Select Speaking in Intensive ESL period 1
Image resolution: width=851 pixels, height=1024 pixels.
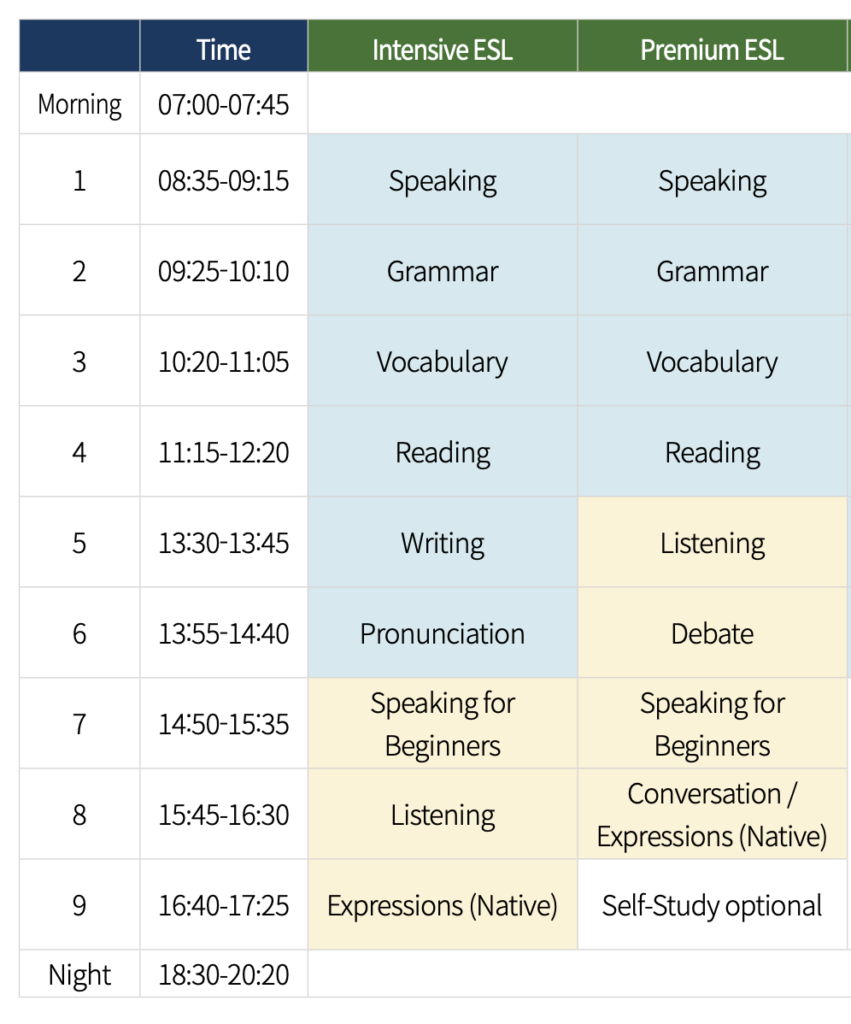442,181
